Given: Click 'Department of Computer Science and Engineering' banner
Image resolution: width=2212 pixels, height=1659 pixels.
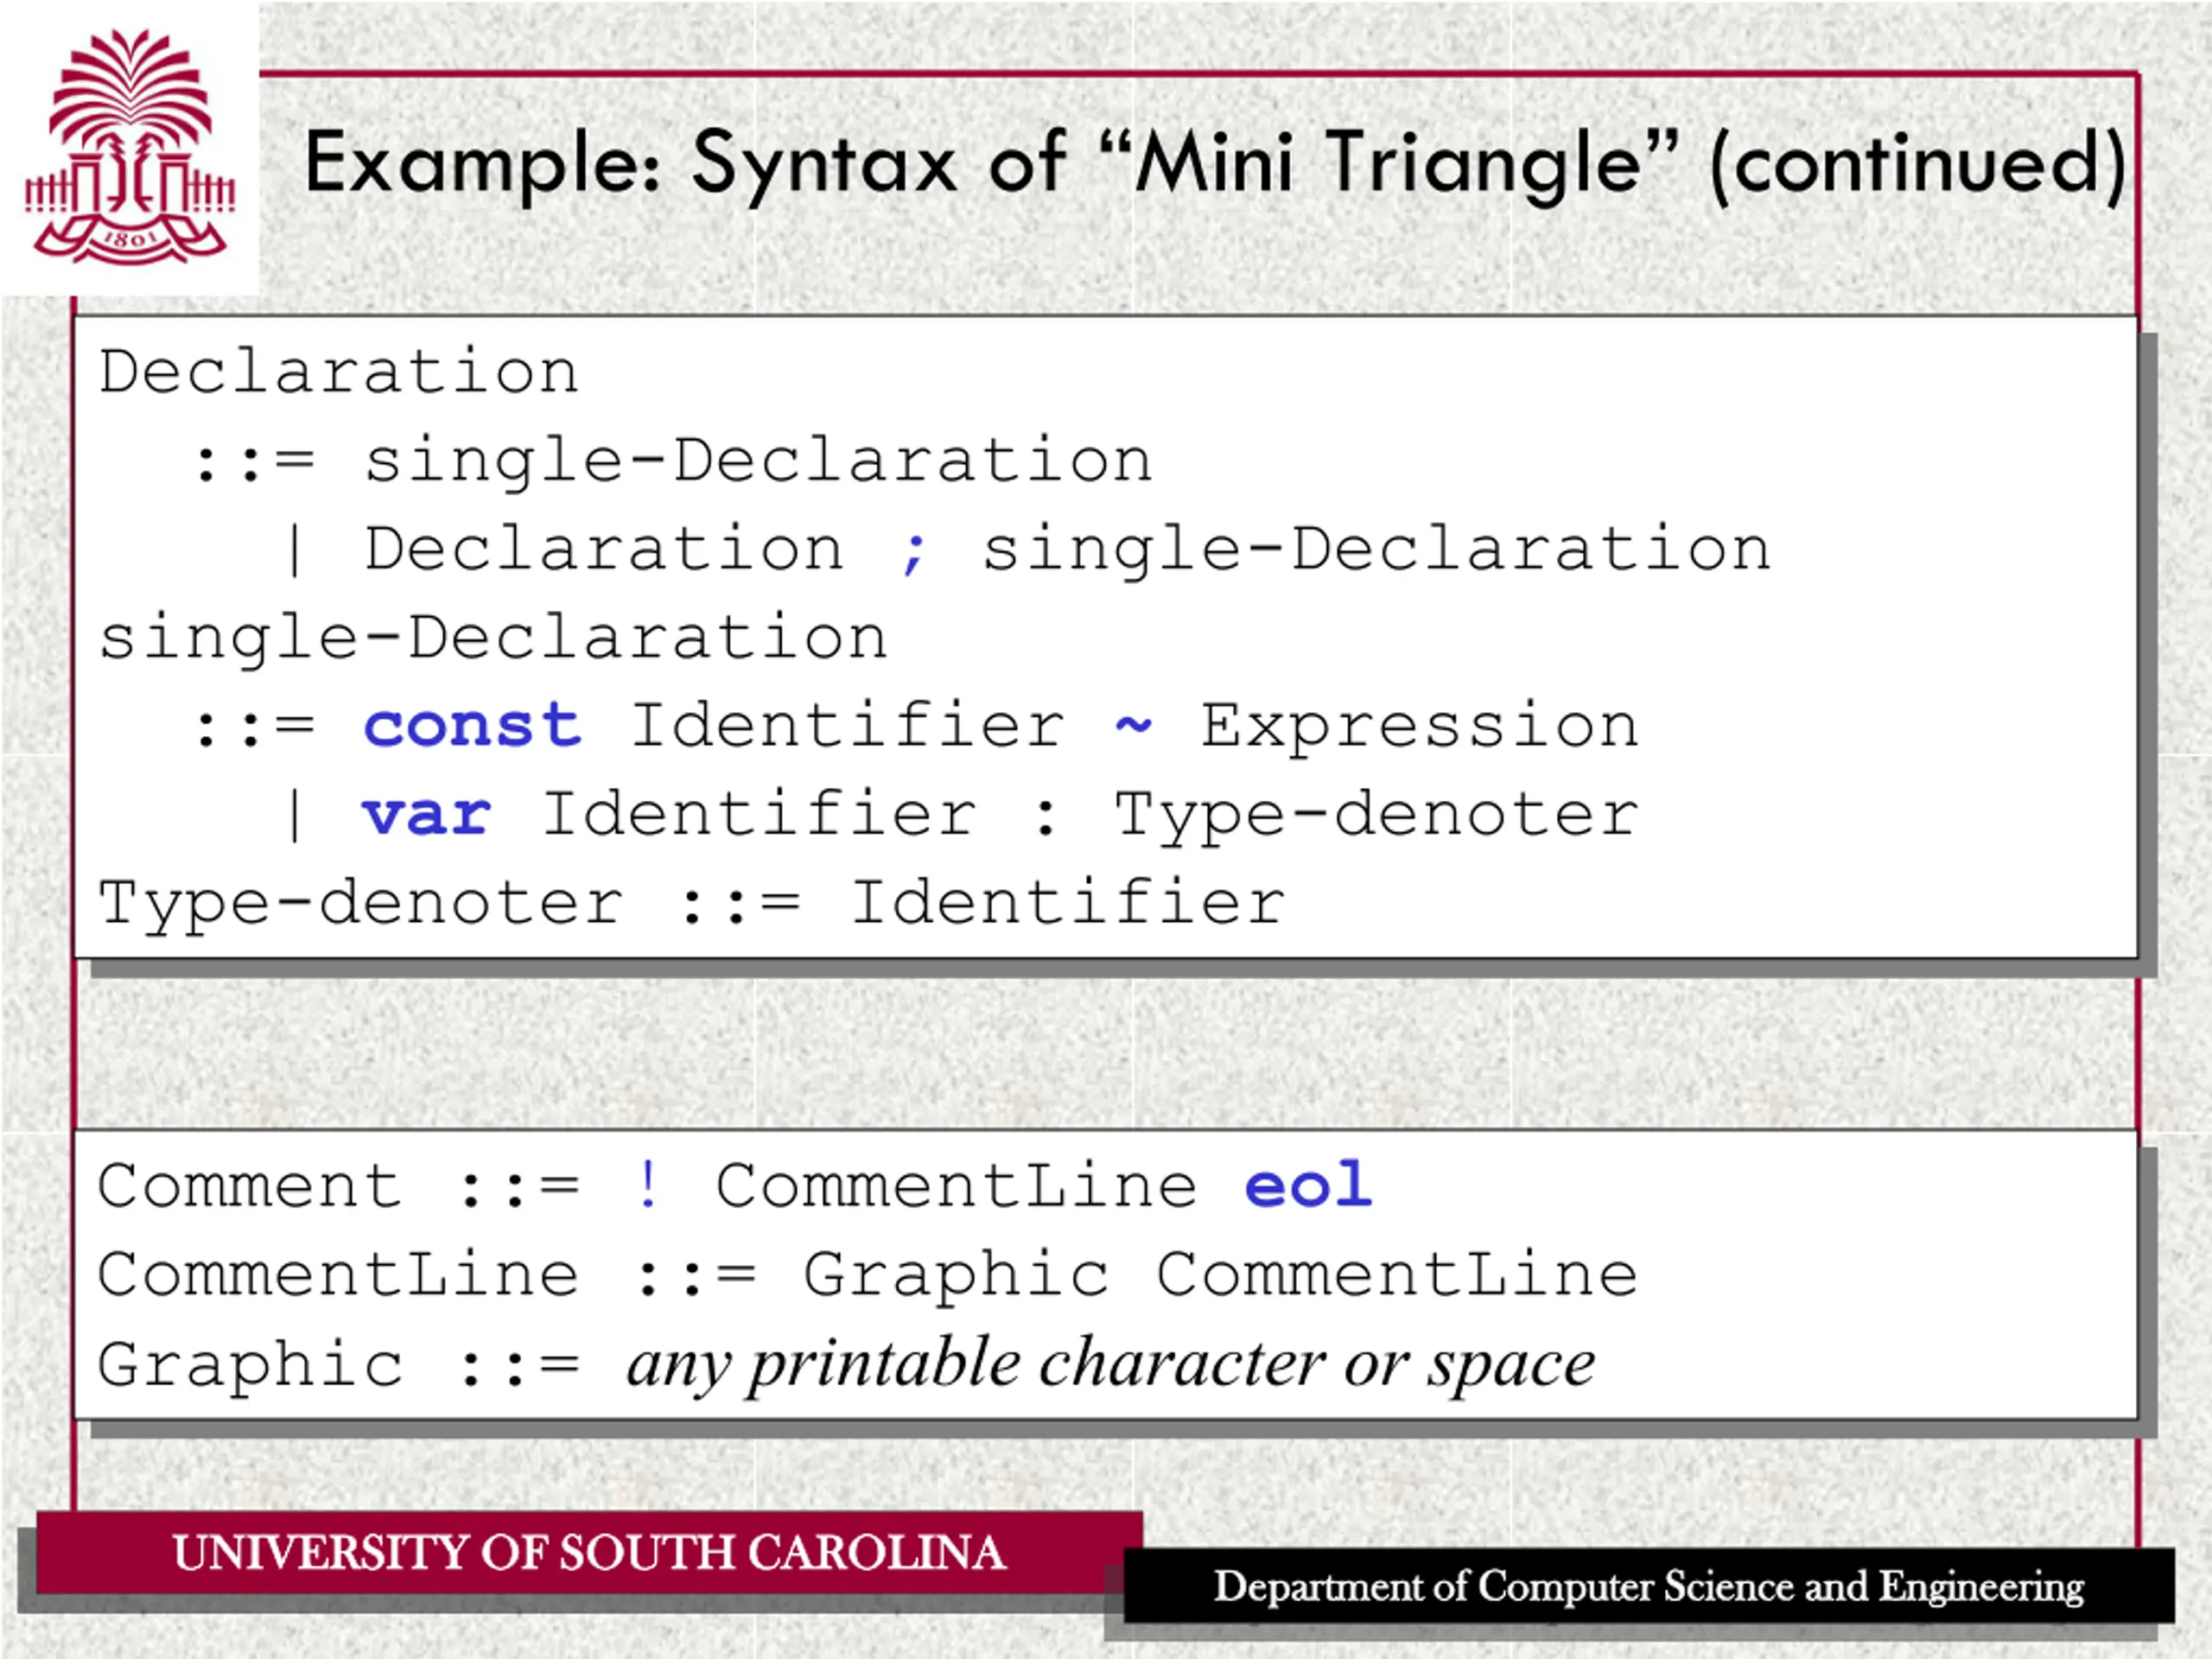Looking at the screenshot, I should pyautogui.click(x=1648, y=1587).
